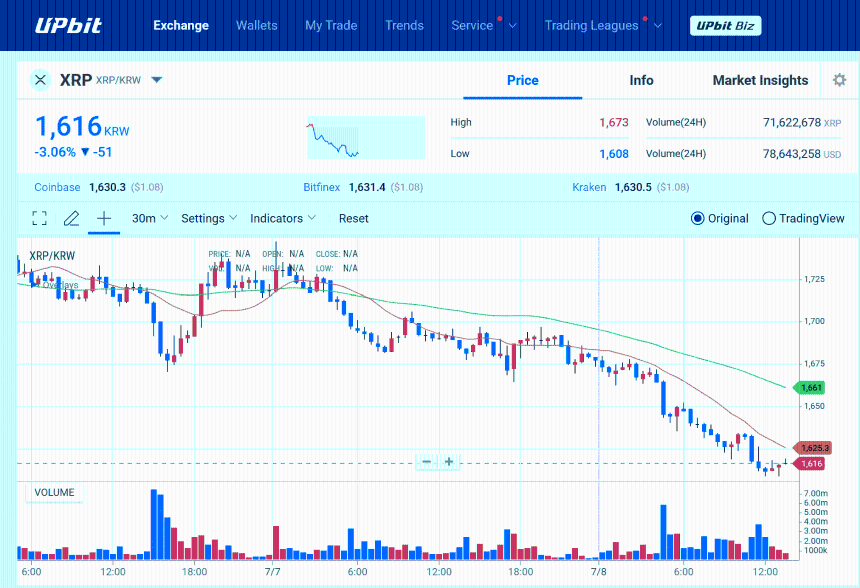Click the High value 1,673
Image resolution: width=860 pixels, height=588 pixels.
point(614,122)
